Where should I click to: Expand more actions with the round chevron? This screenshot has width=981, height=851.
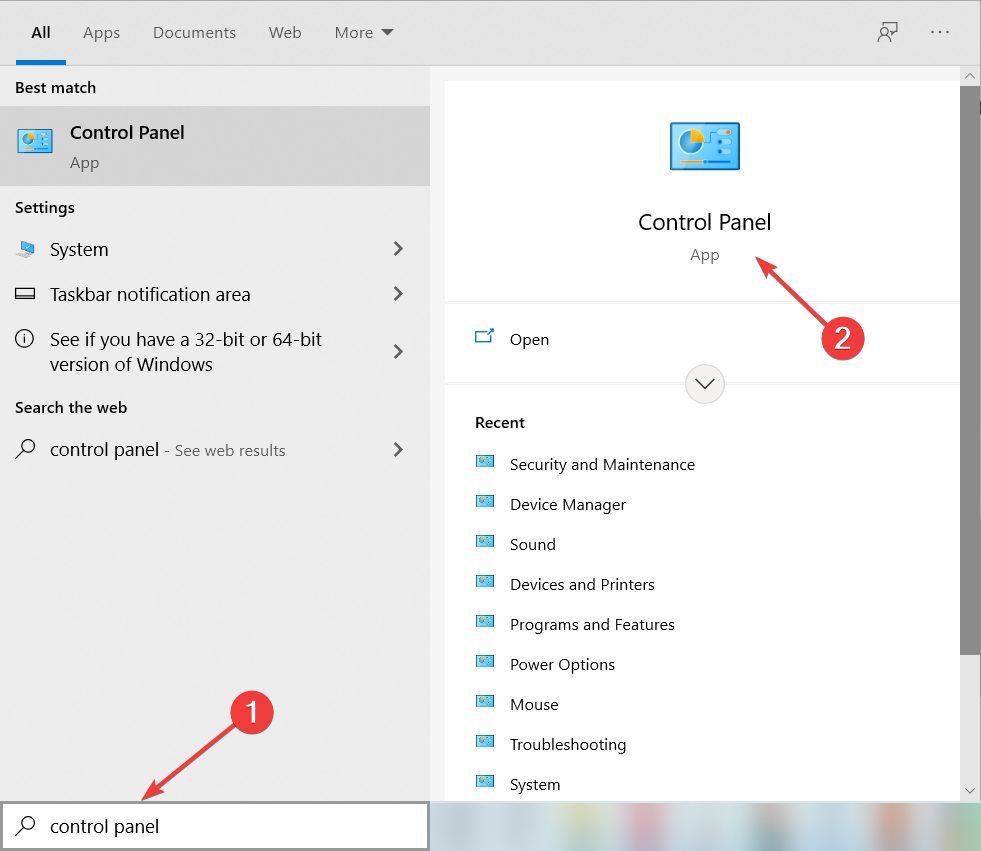pyautogui.click(x=704, y=384)
